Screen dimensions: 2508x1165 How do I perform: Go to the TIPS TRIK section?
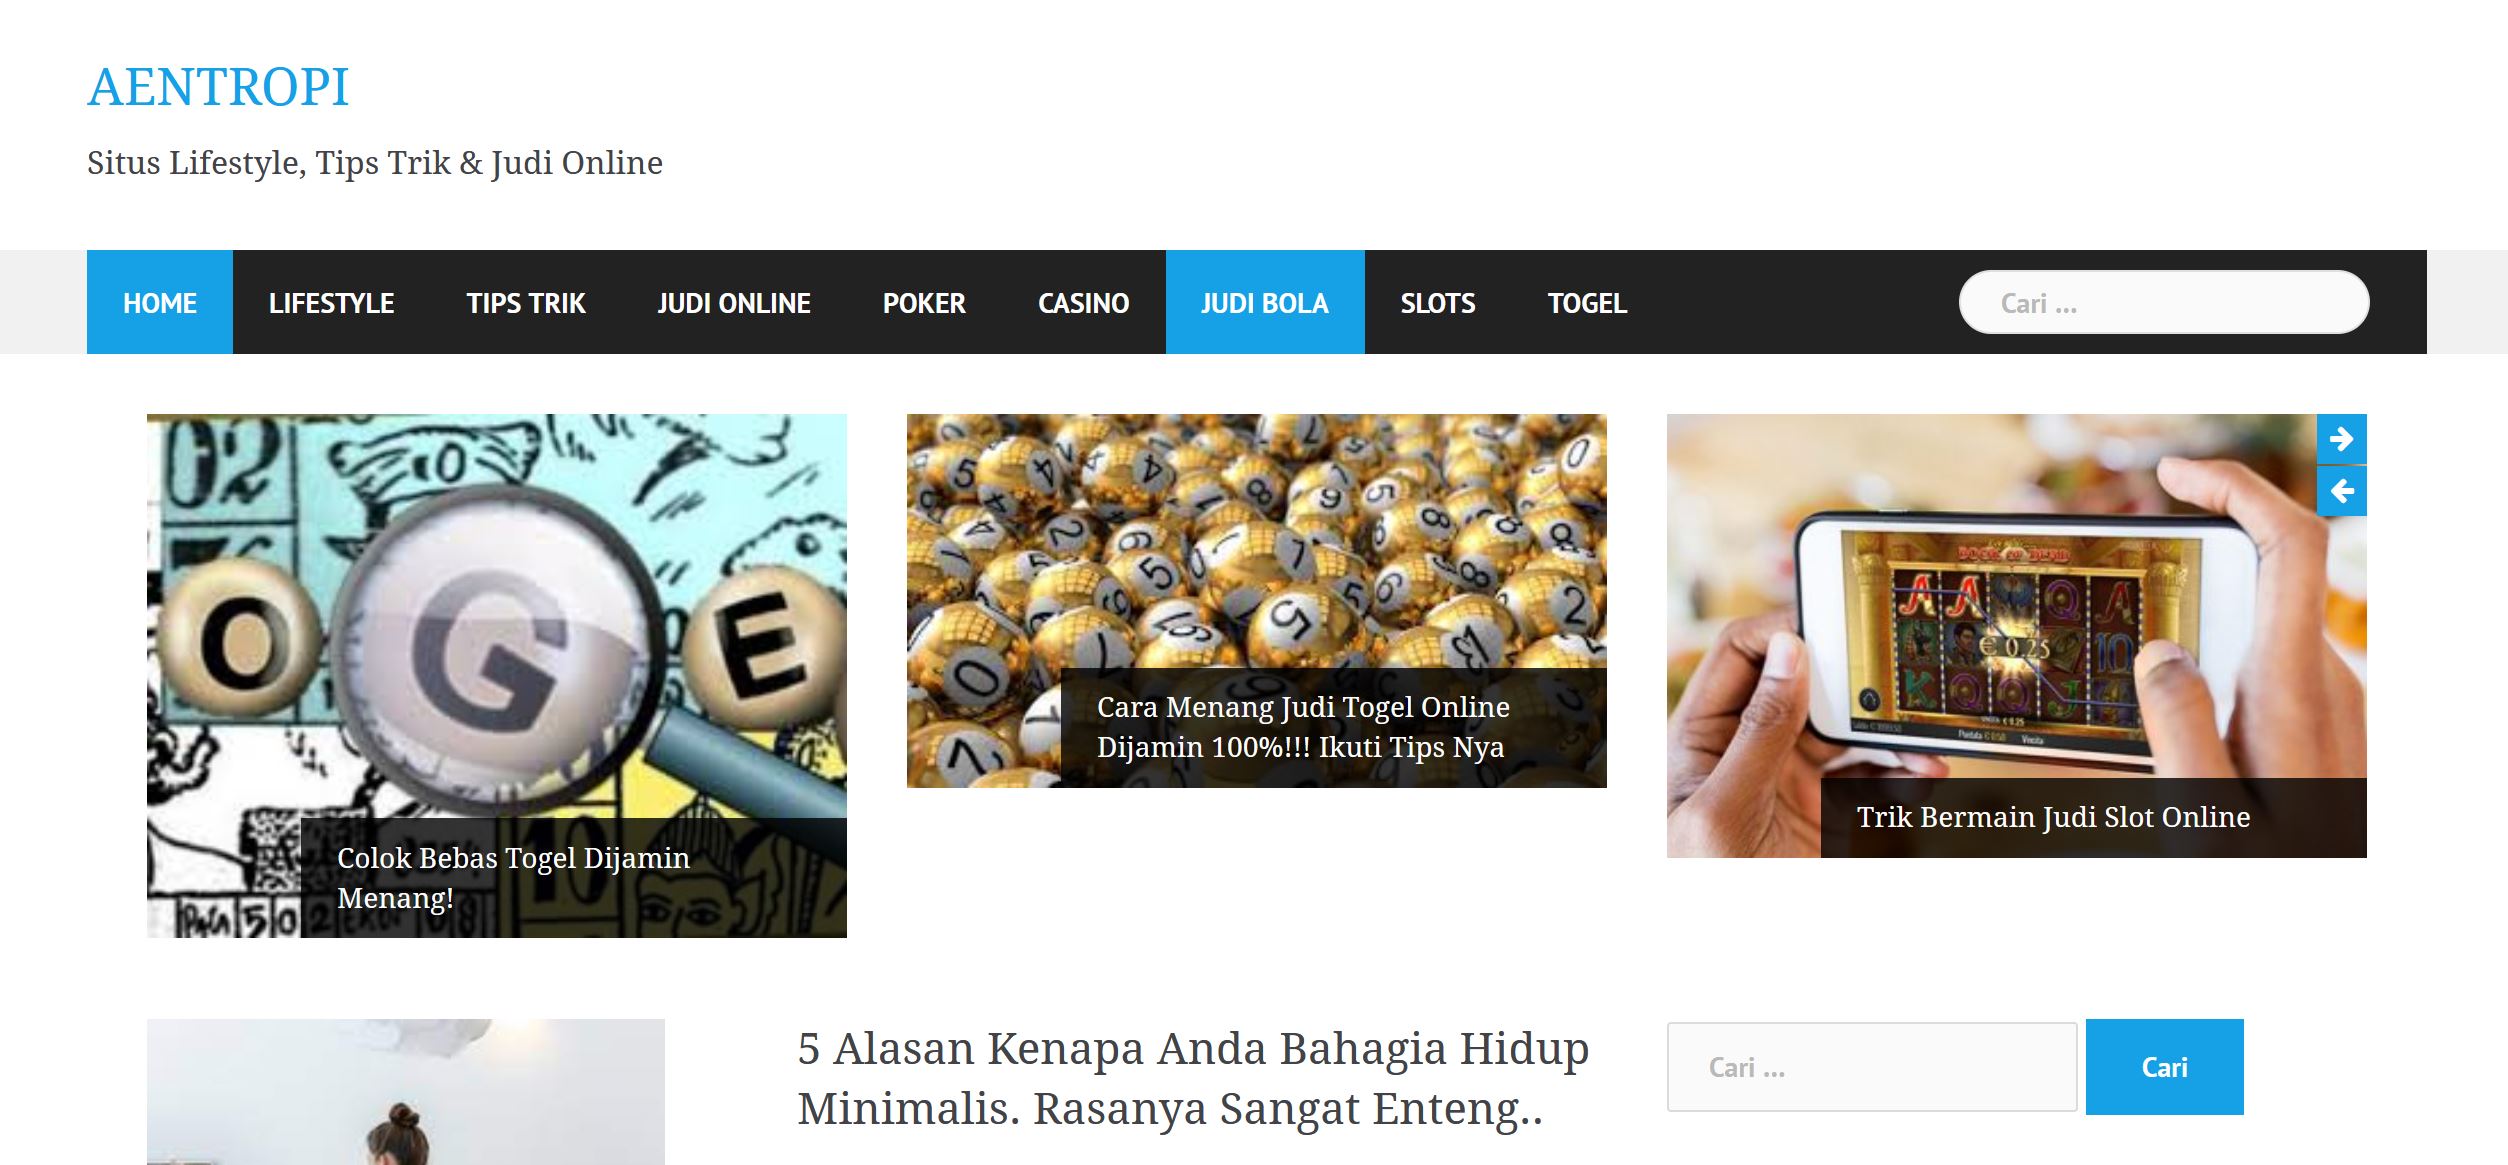(526, 302)
